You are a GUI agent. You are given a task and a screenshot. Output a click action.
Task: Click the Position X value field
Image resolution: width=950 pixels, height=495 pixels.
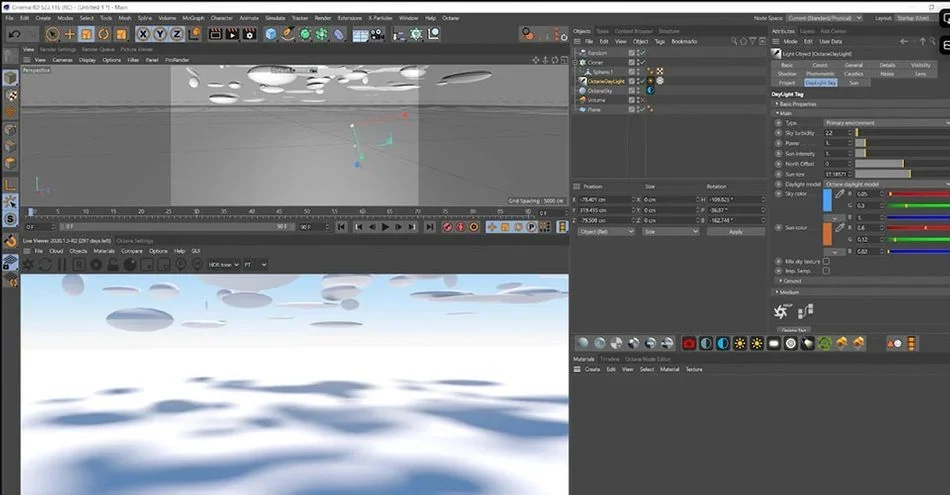pyautogui.click(x=606, y=199)
